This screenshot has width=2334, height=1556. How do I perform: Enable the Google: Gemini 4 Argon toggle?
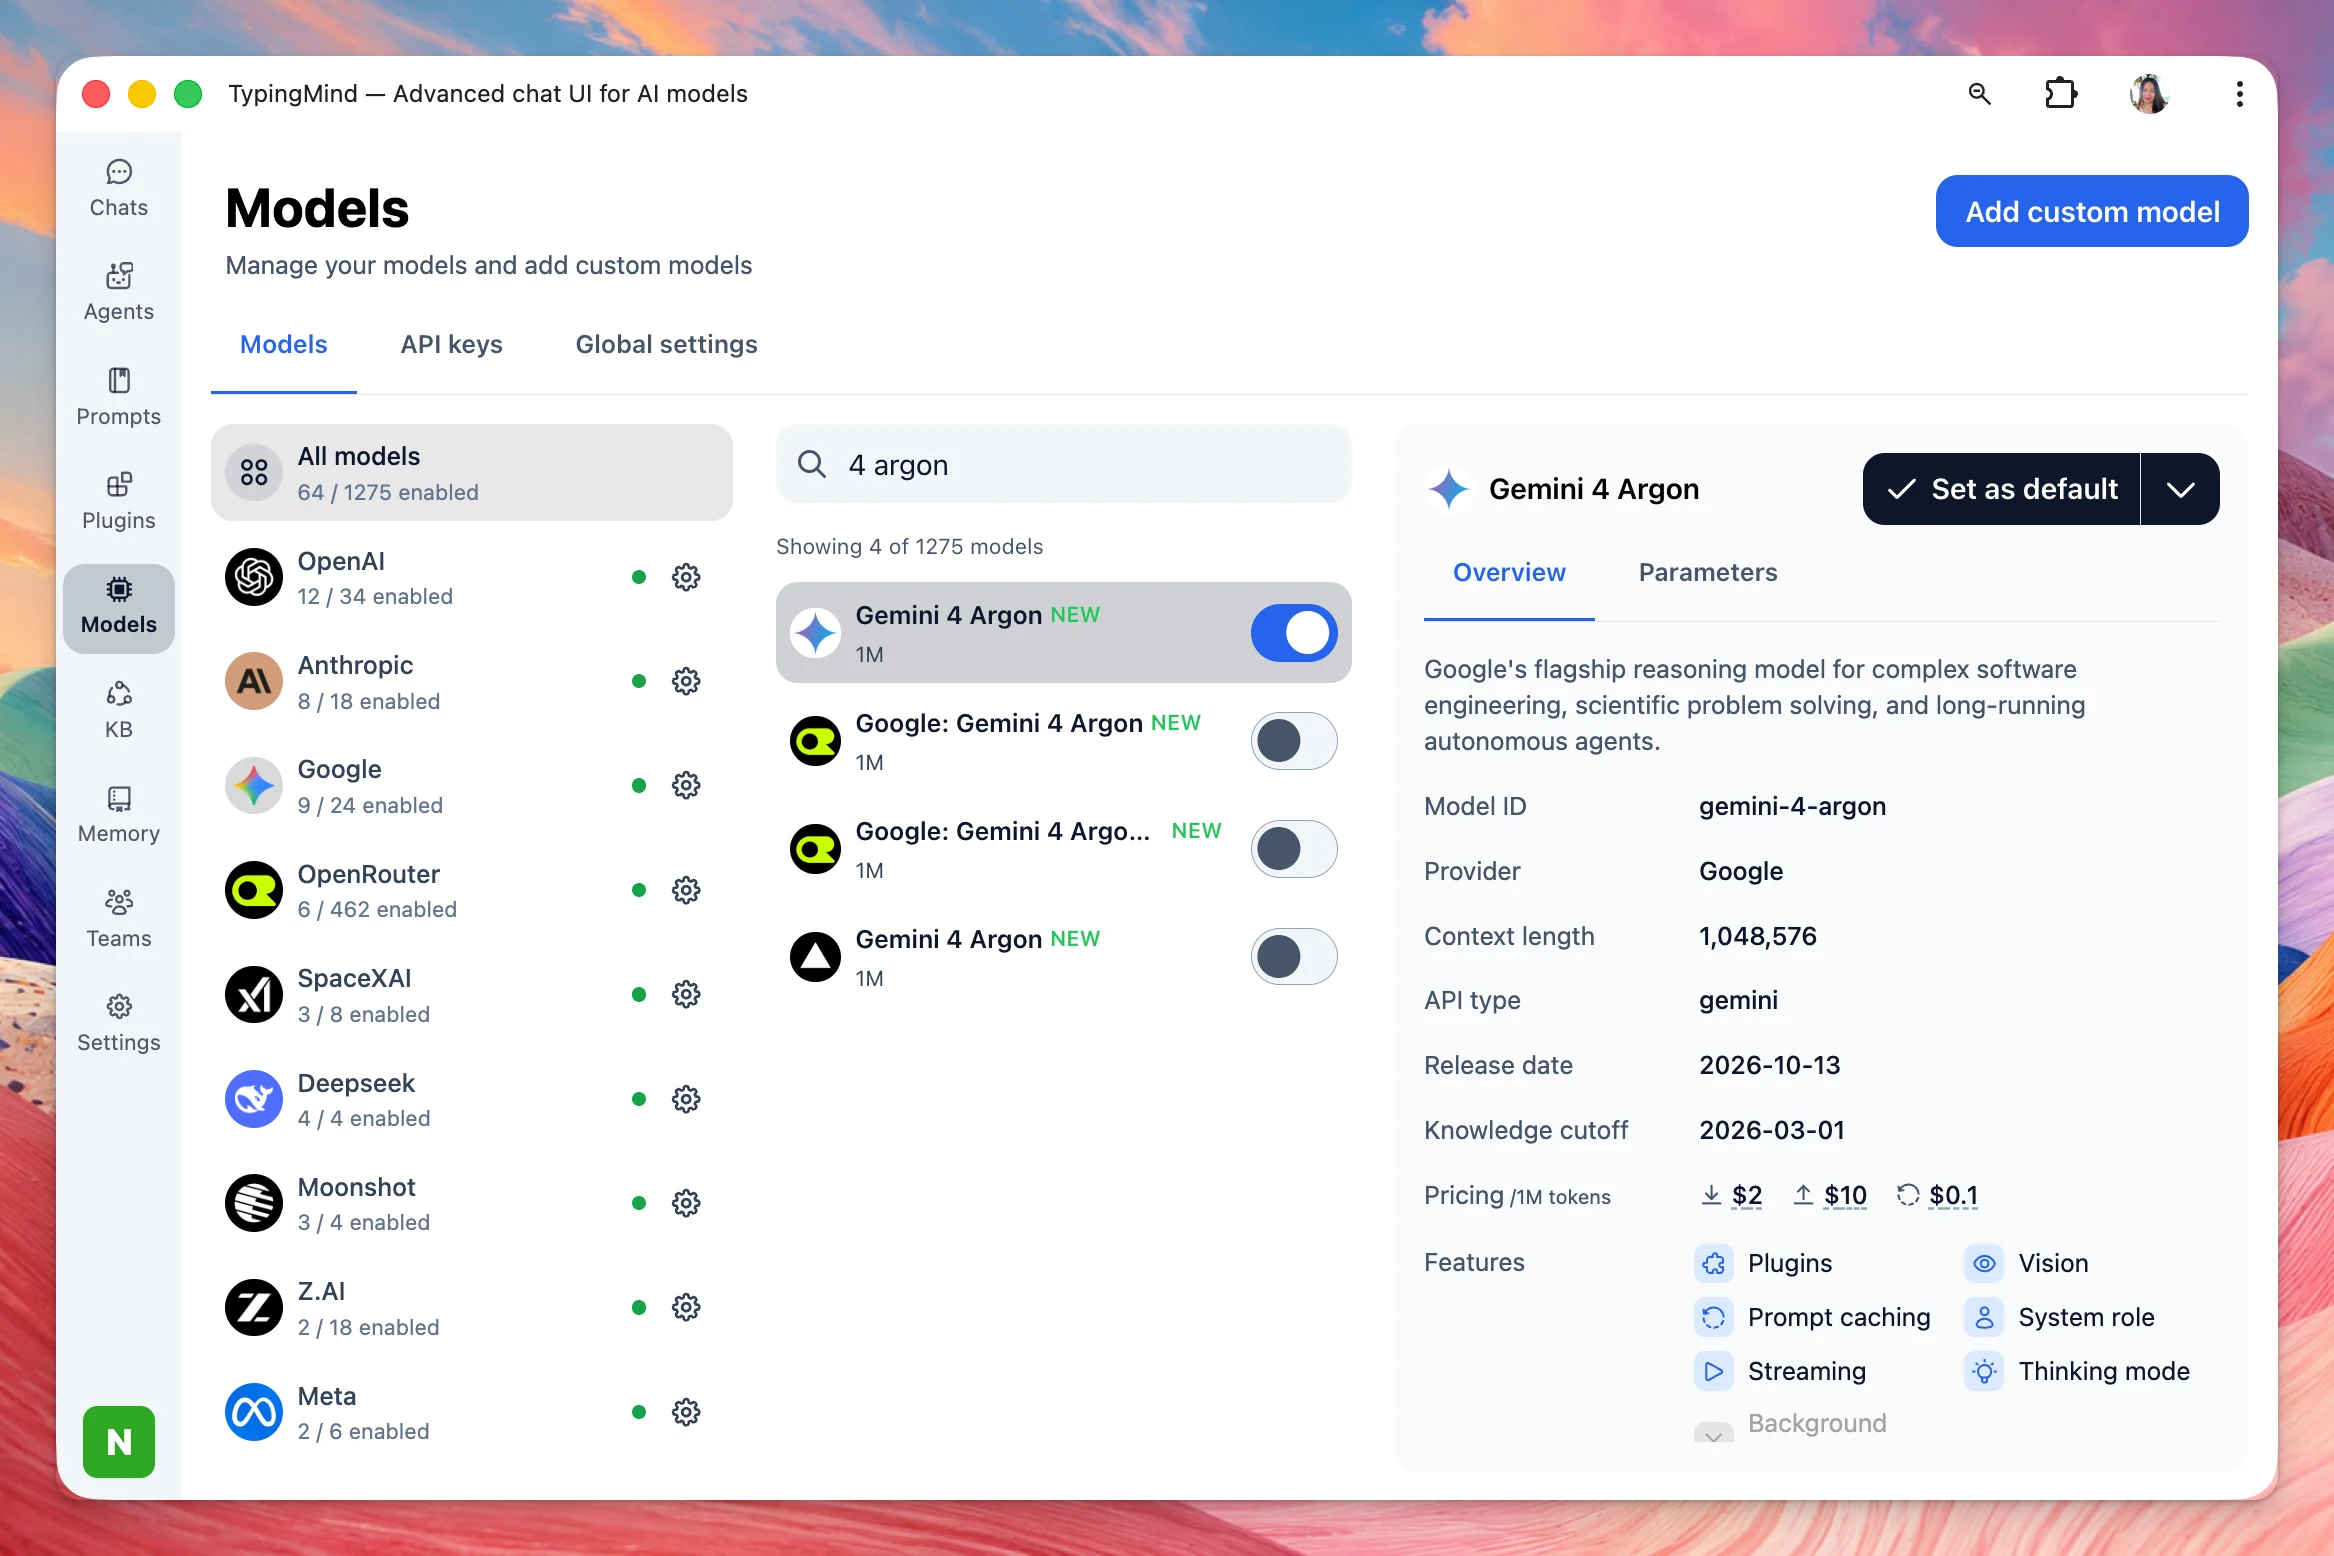pos(1294,741)
